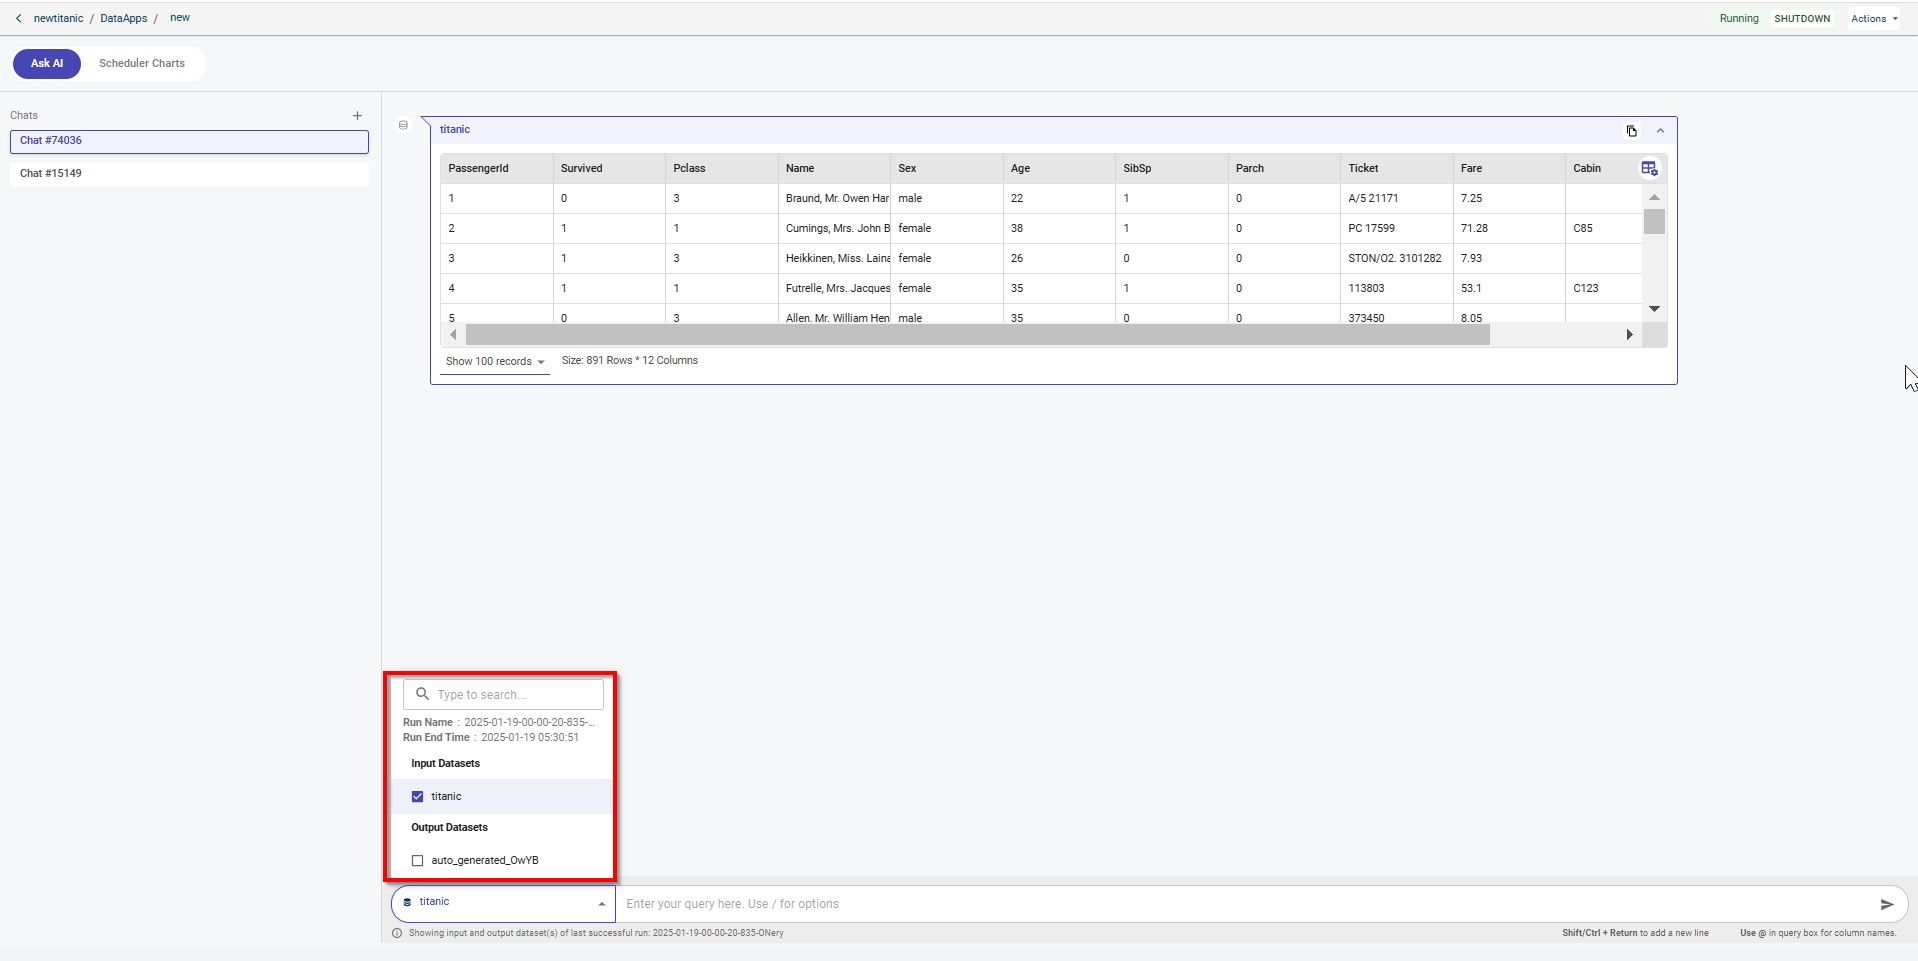Screen dimensions: 1918x961
Task: Add a new chat with plus icon
Action: (x=357, y=116)
